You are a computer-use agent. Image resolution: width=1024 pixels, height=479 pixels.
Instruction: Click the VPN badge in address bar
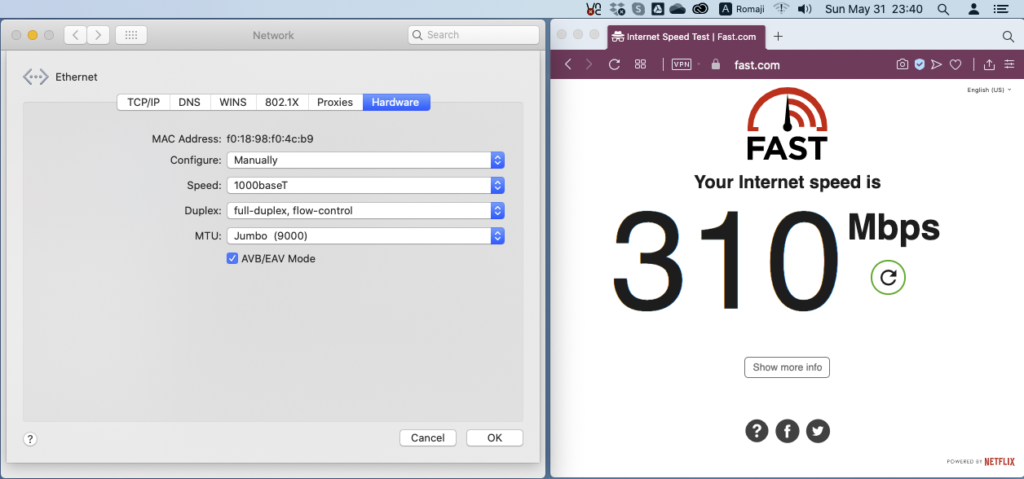[682, 65]
